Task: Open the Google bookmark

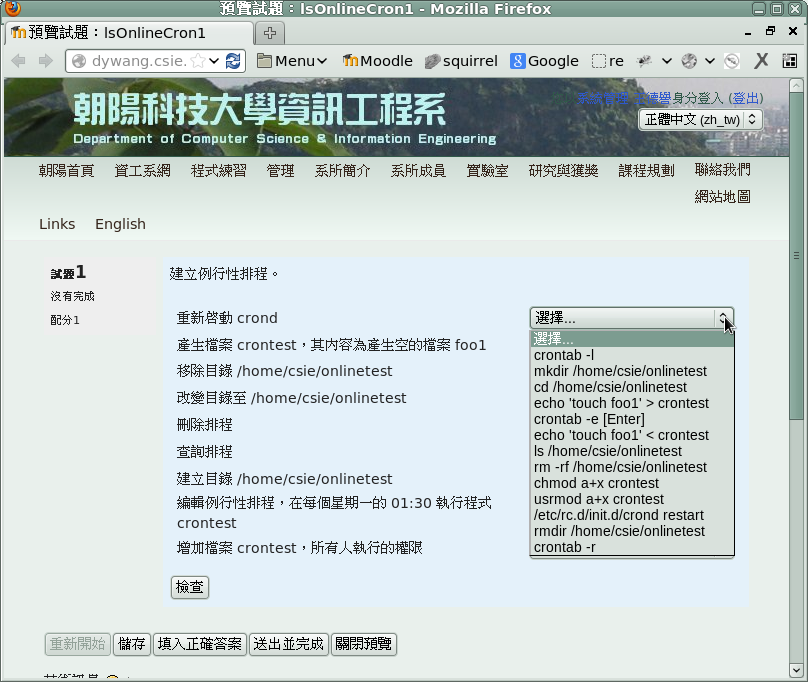Action: click(544, 61)
